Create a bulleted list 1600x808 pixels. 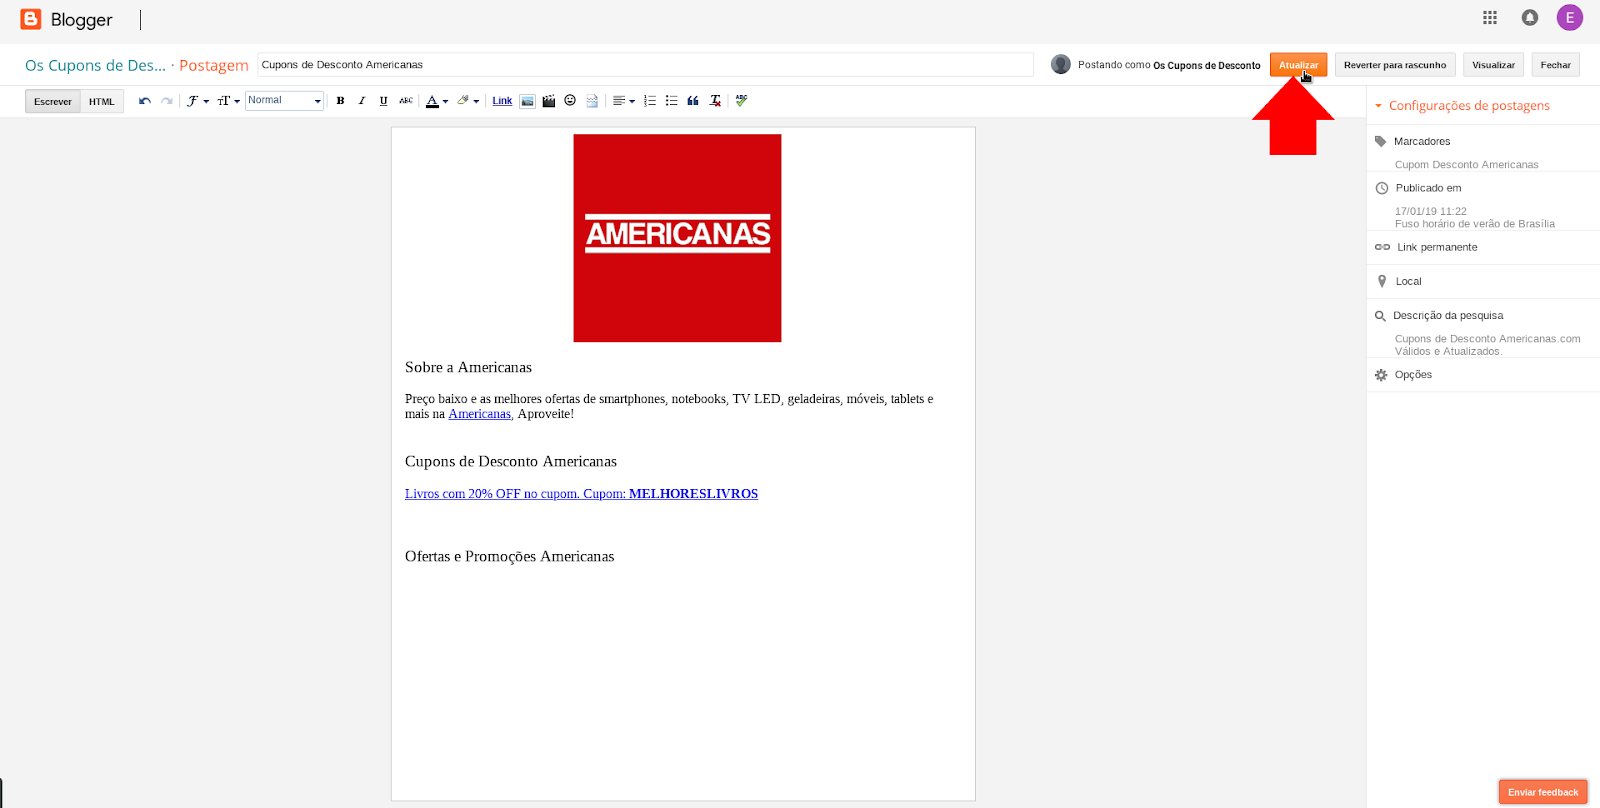click(x=671, y=101)
